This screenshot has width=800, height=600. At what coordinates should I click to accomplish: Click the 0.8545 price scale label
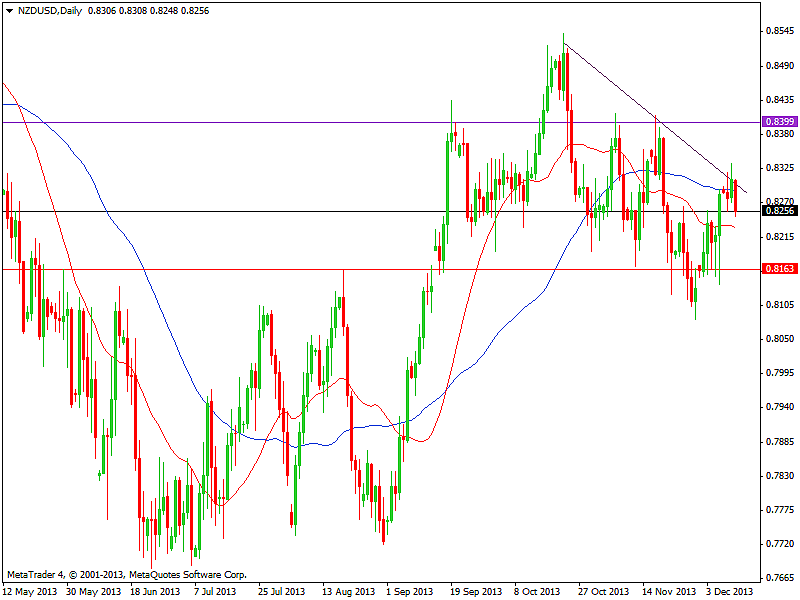(x=778, y=31)
